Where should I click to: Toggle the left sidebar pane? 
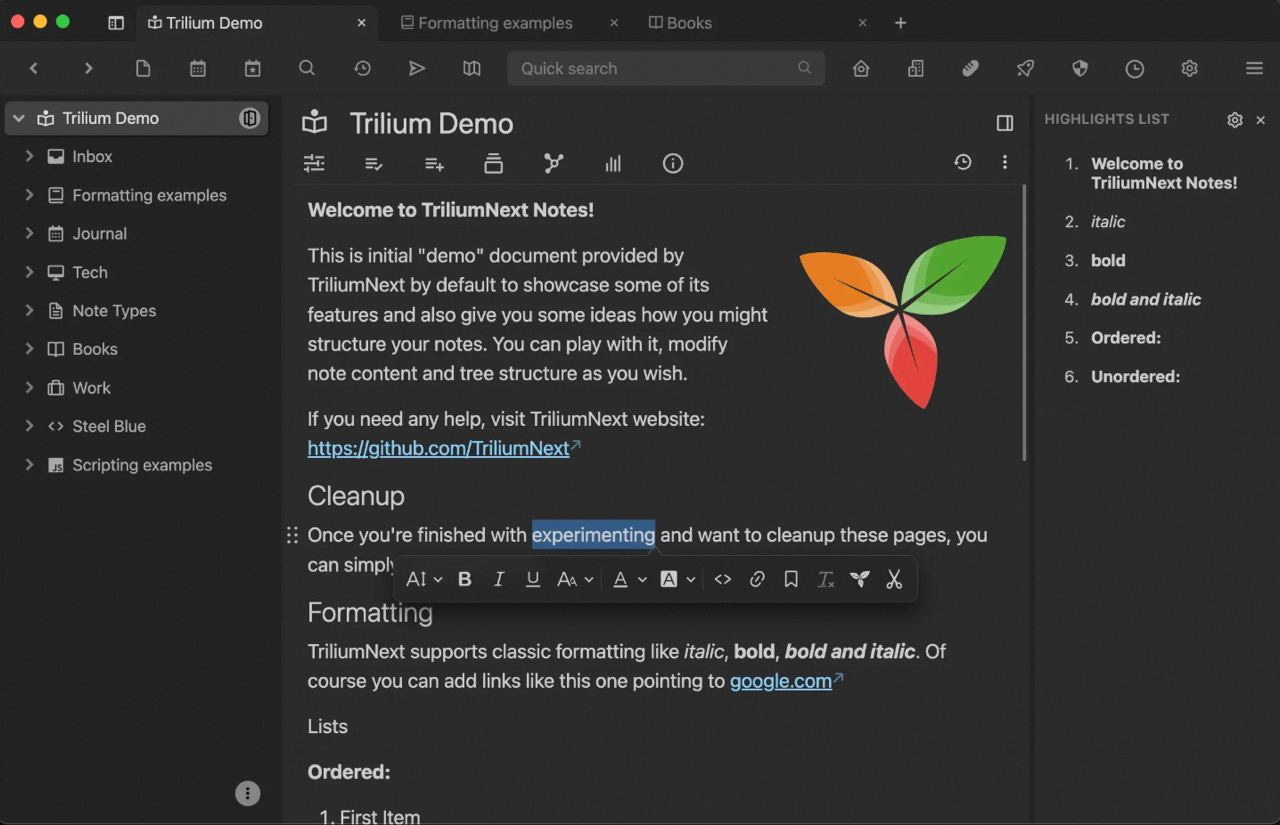(116, 22)
